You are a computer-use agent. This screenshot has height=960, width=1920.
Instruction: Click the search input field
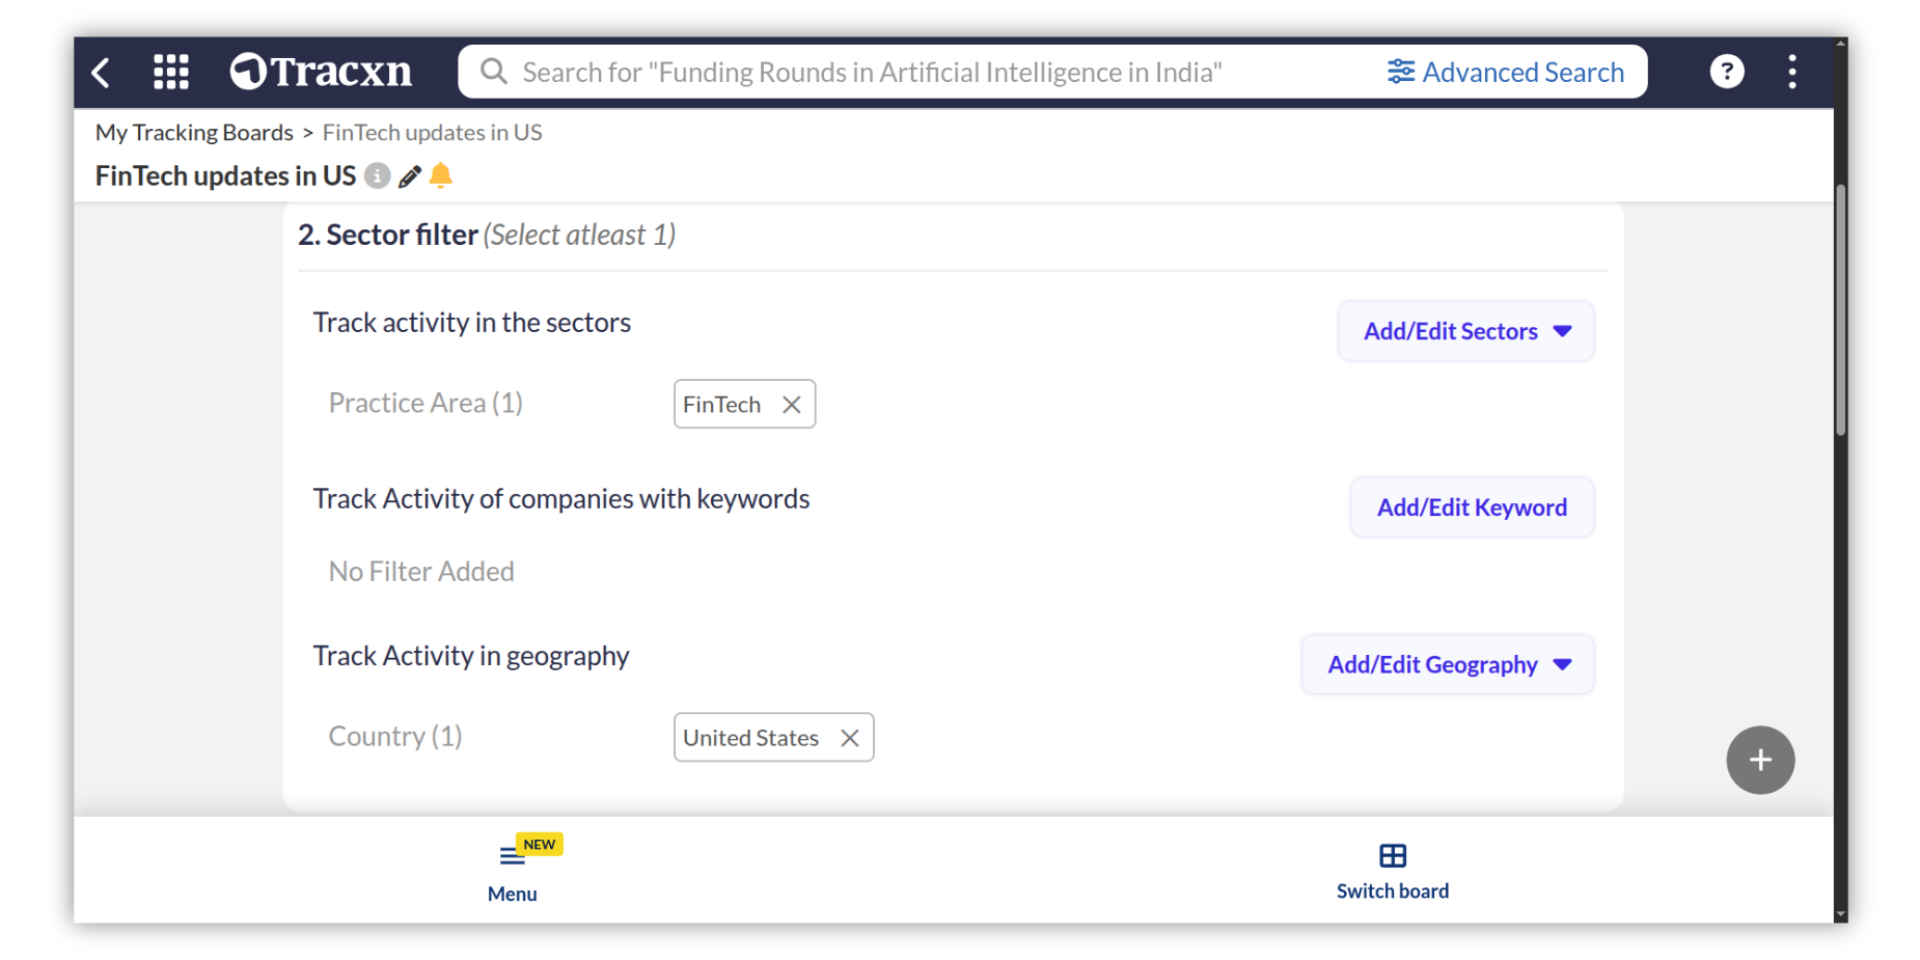(x=900, y=72)
